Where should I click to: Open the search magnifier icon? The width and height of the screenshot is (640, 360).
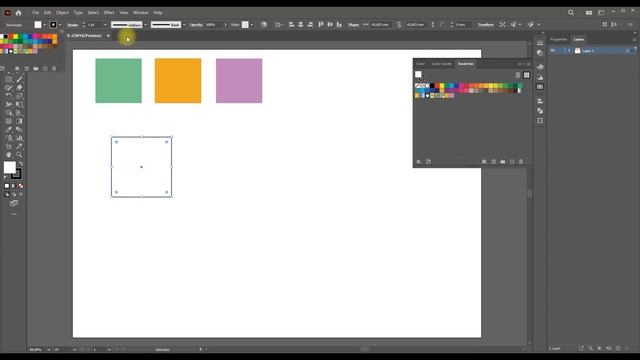(x=571, y=13)
